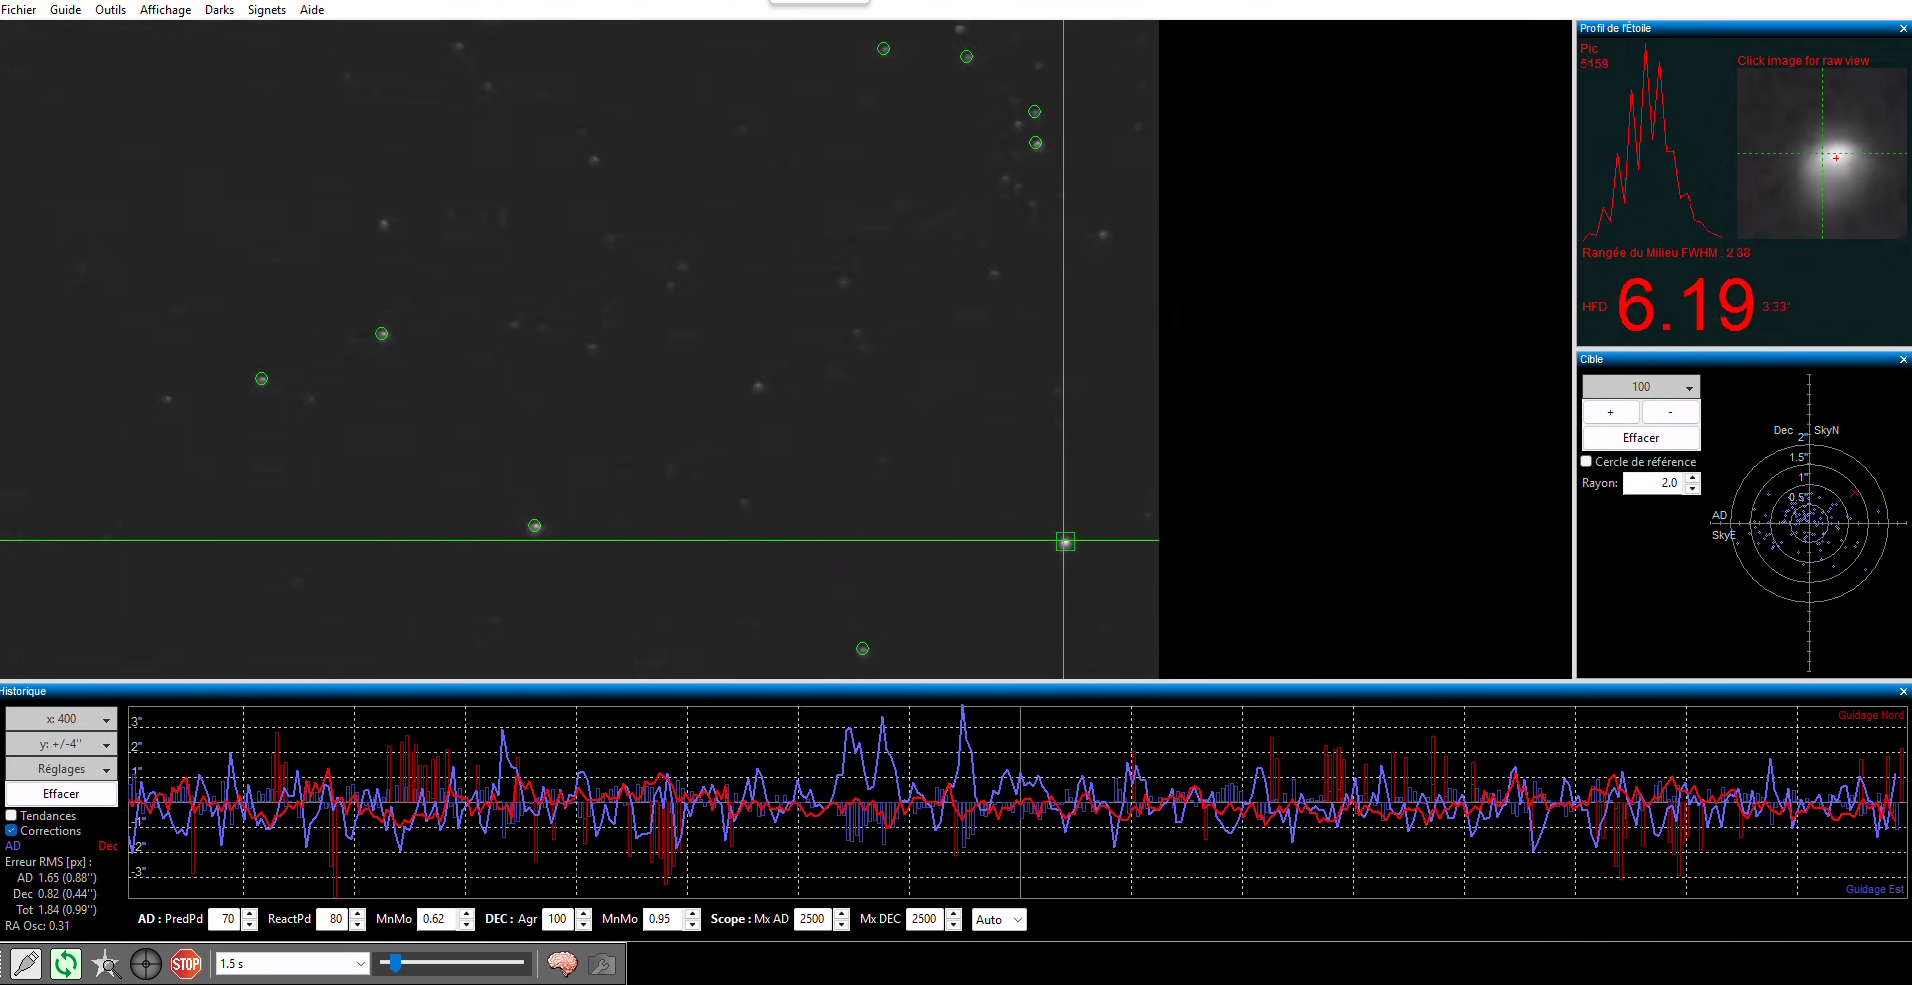Click the AD MnMo 0.62 field
Screen dimensions: 1912x985
[x=437, y=920]
